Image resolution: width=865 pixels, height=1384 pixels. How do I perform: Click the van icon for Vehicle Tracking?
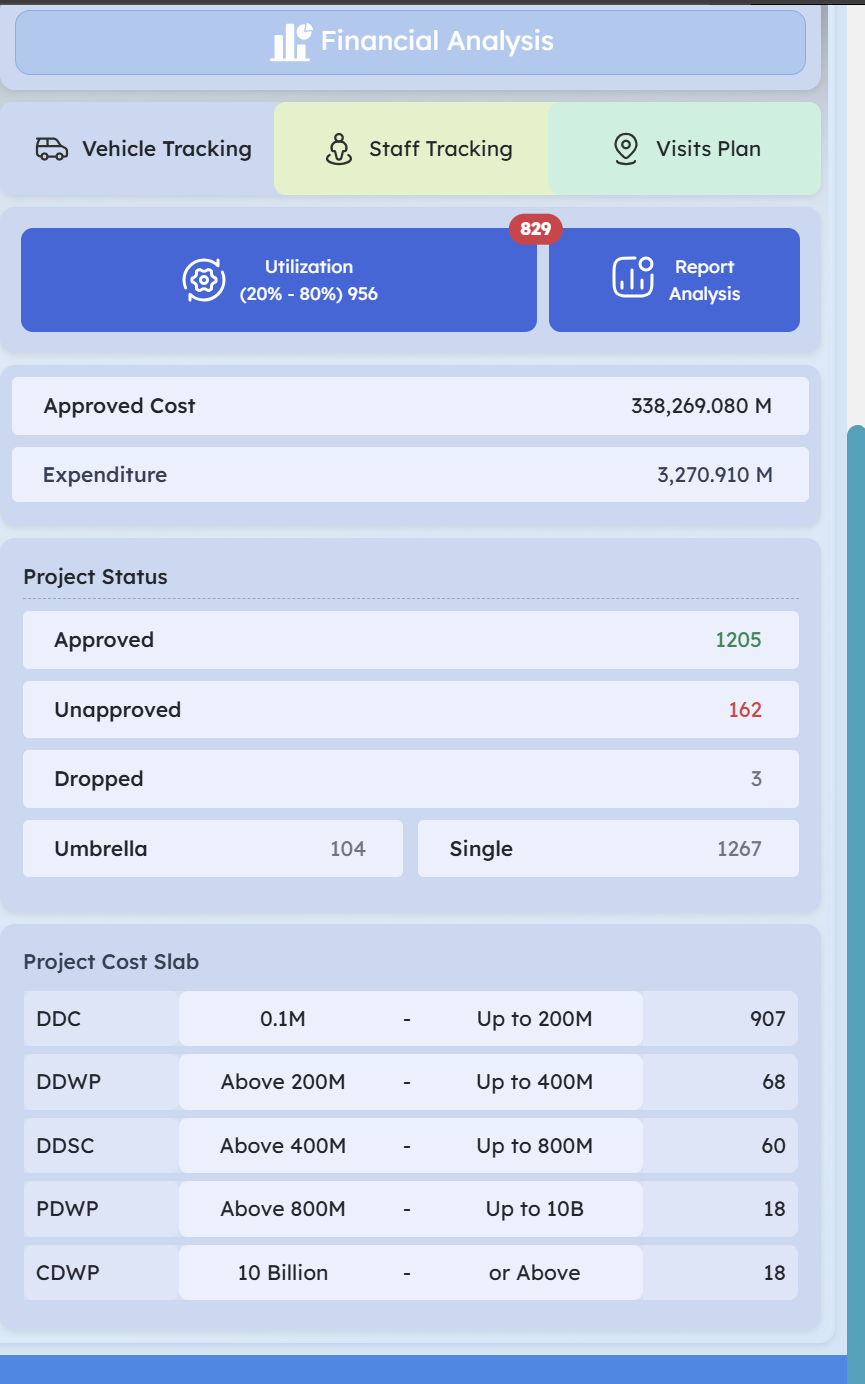[52, 149]
